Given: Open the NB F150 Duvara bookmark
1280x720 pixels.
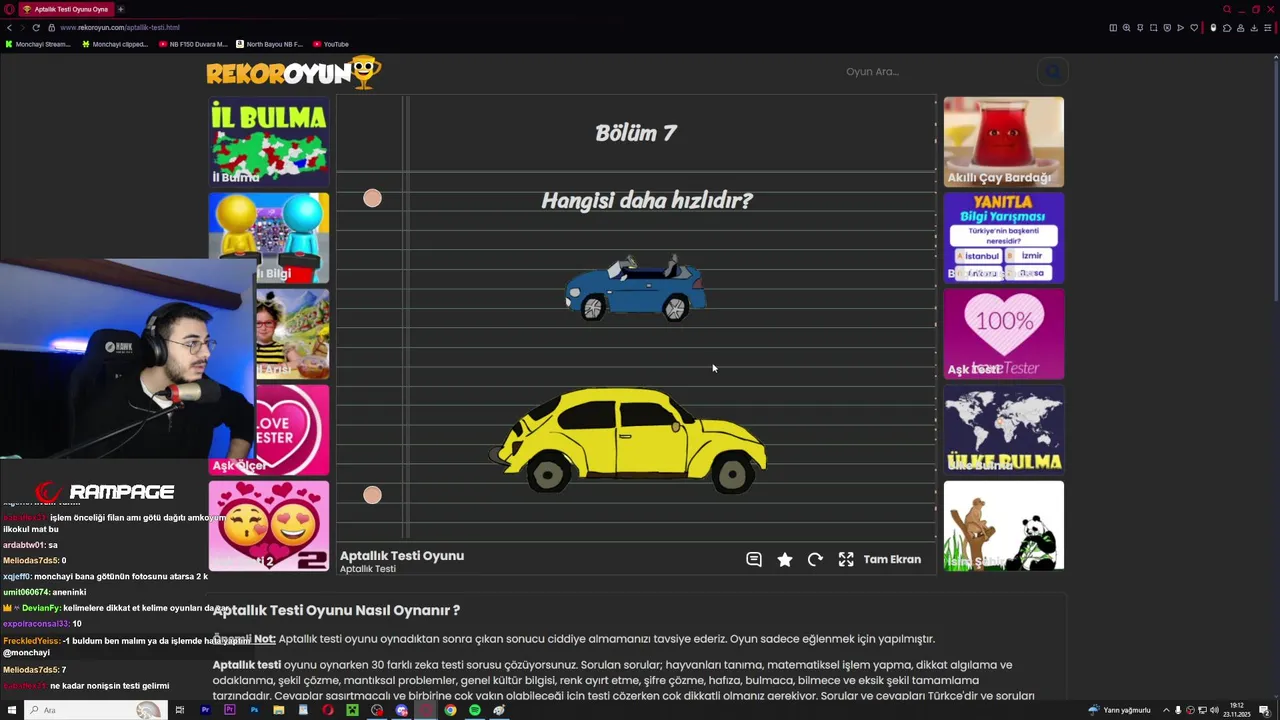Looking at the screenshot, I should pos(193,44).
